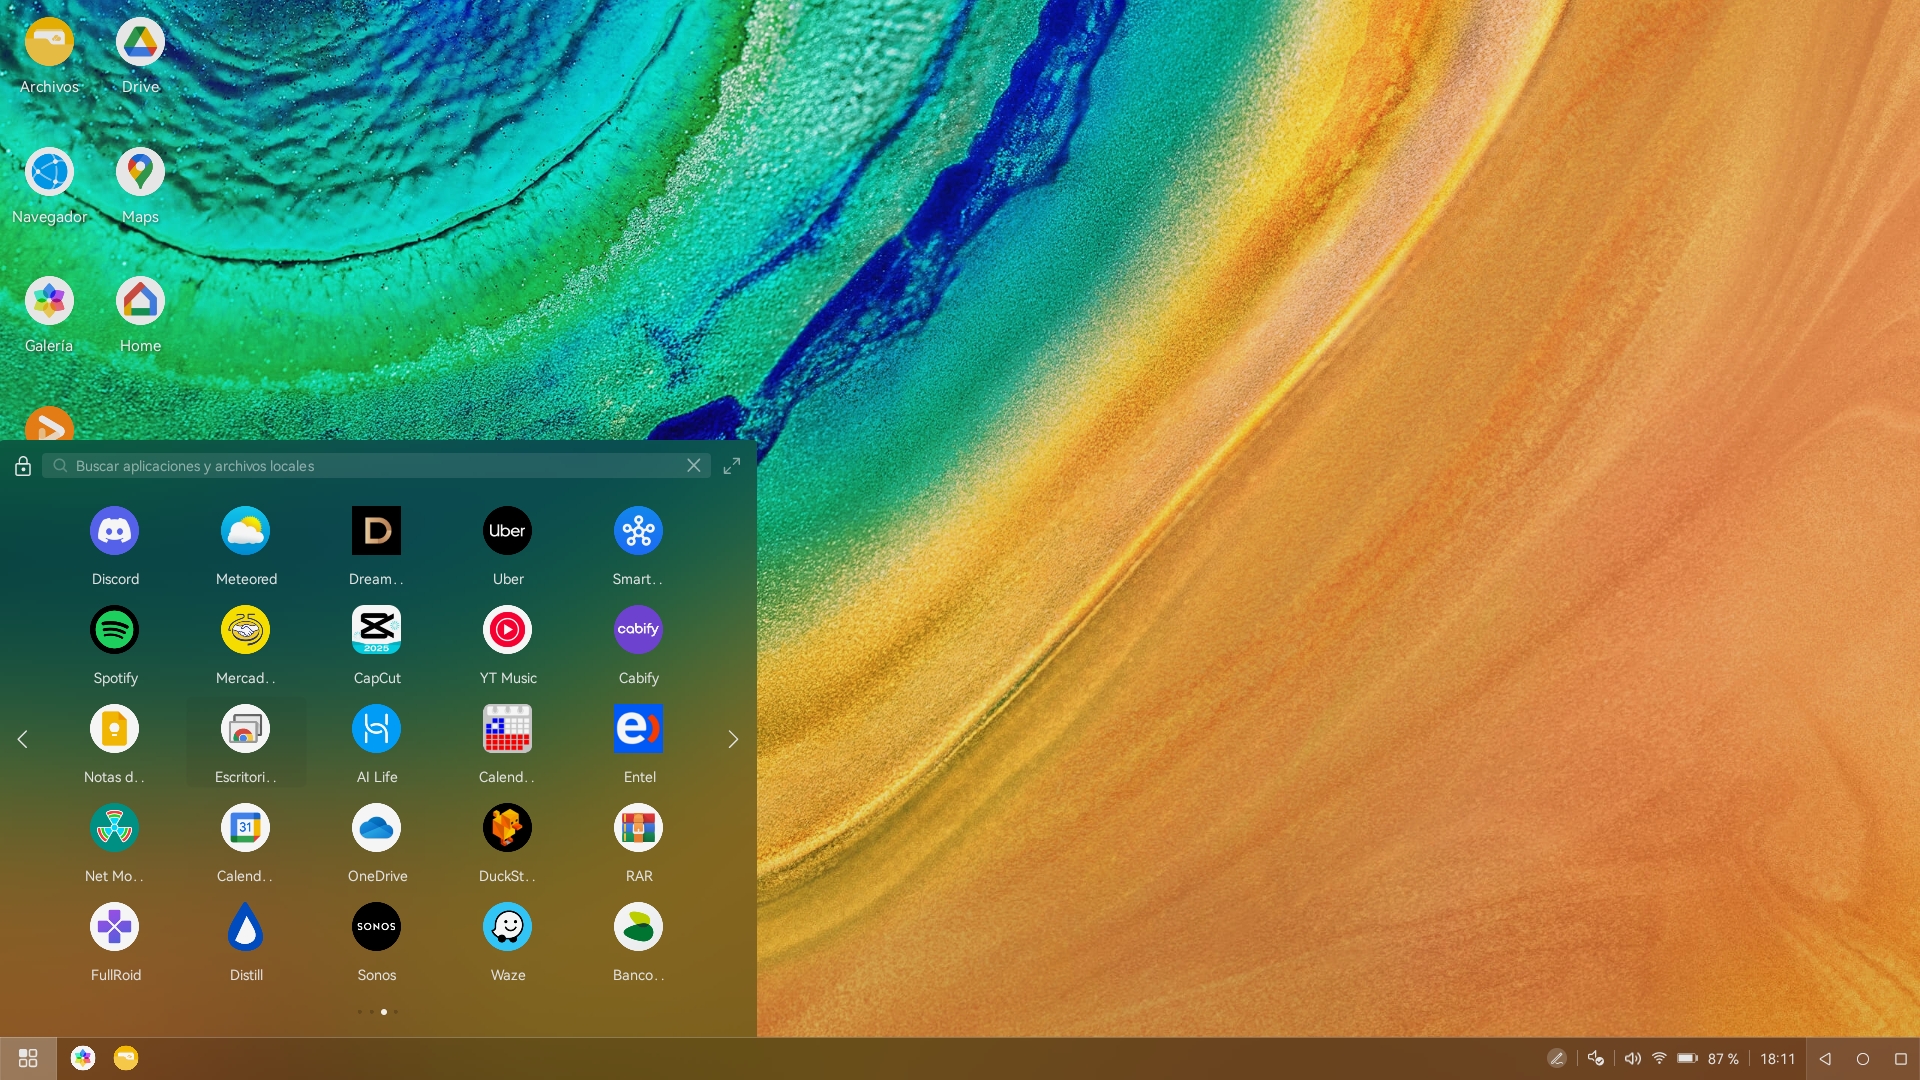Open the Cabify app
Screen dimensions: 1920x1080
[638, 630]
